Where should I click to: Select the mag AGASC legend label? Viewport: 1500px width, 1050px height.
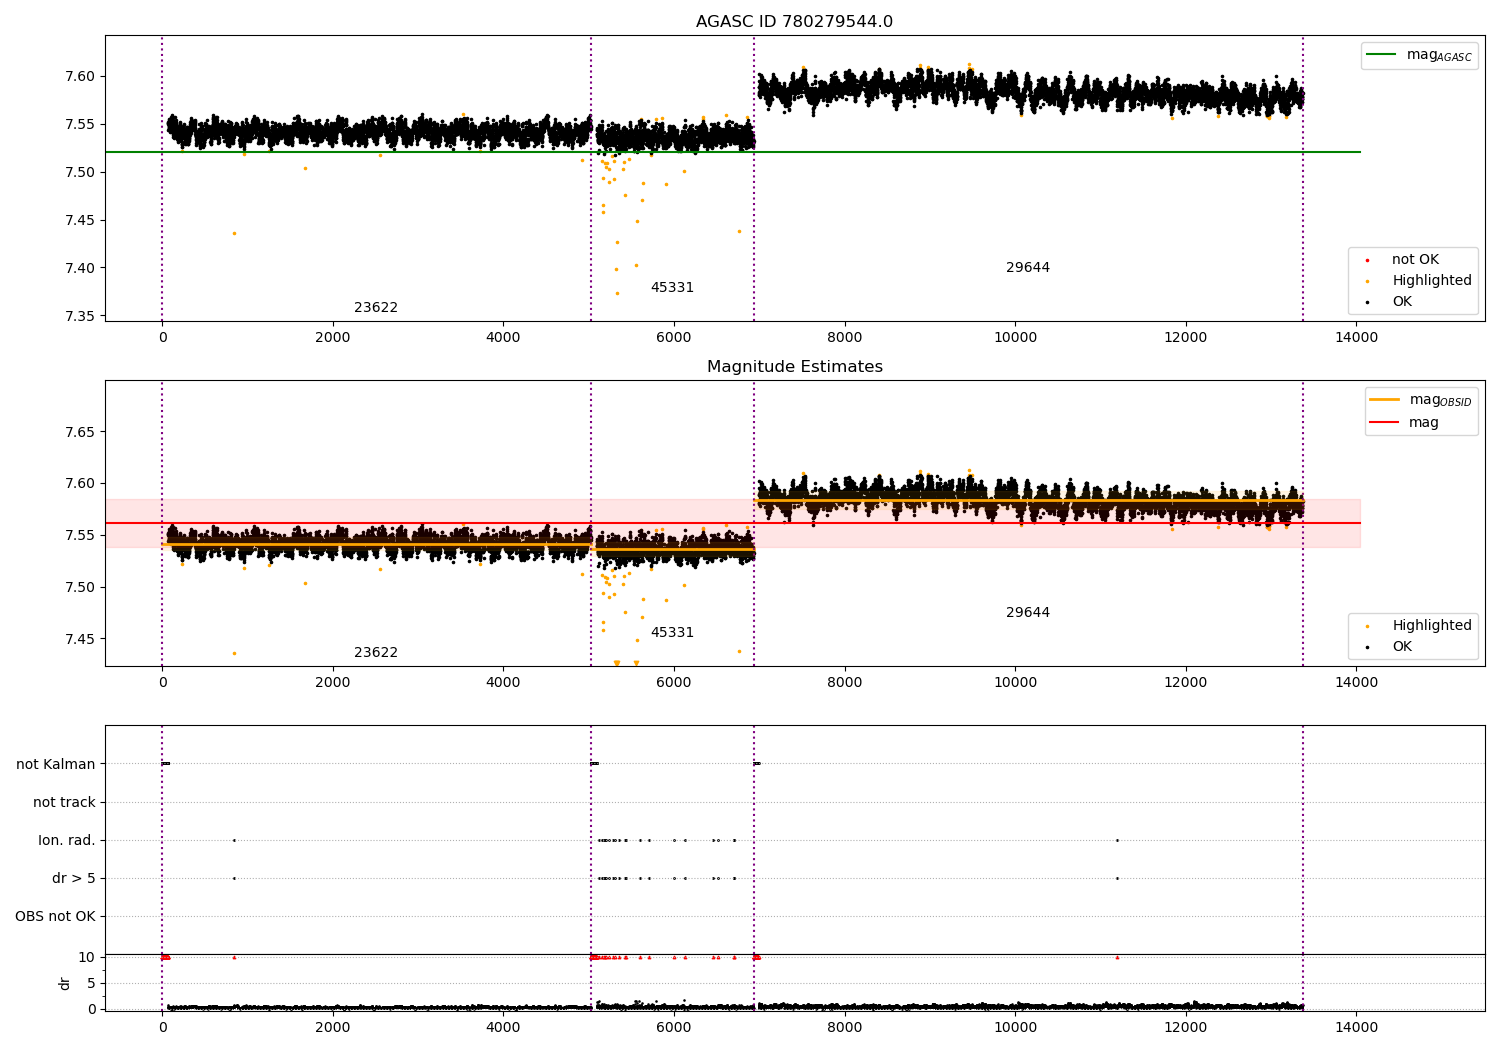coord(1439,55)
